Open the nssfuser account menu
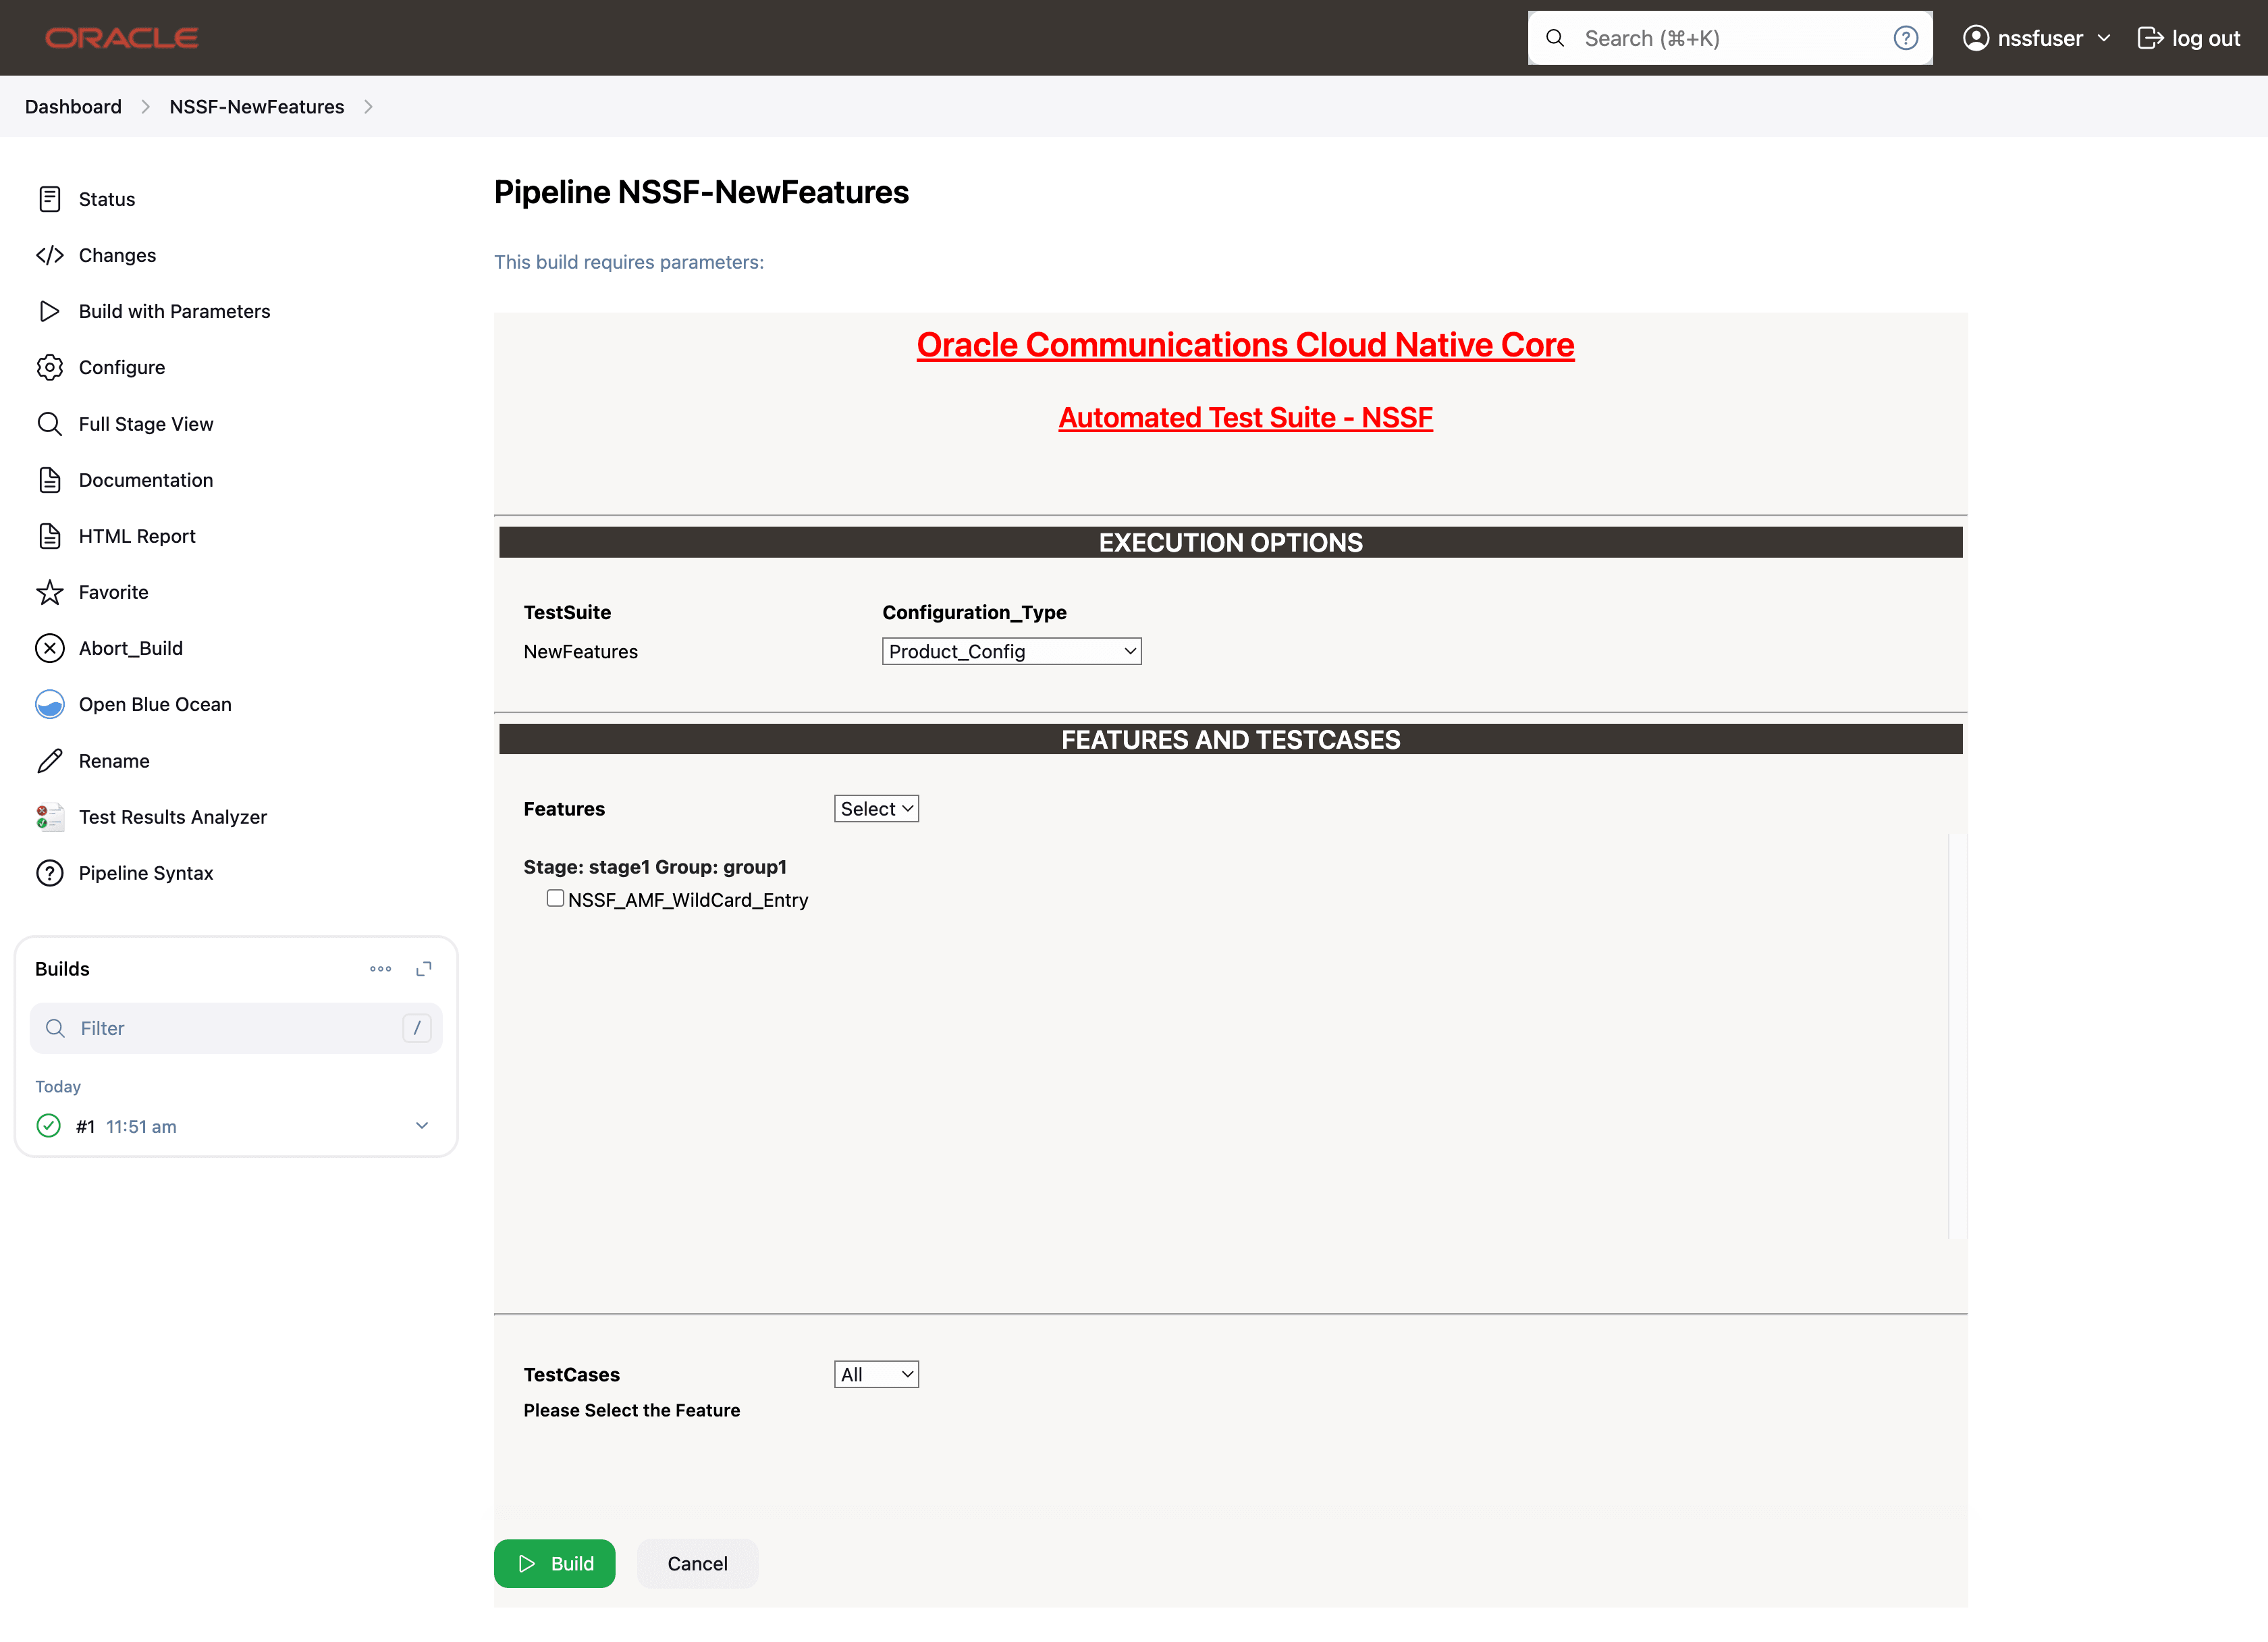2268x1642 pixels. 2037,38
